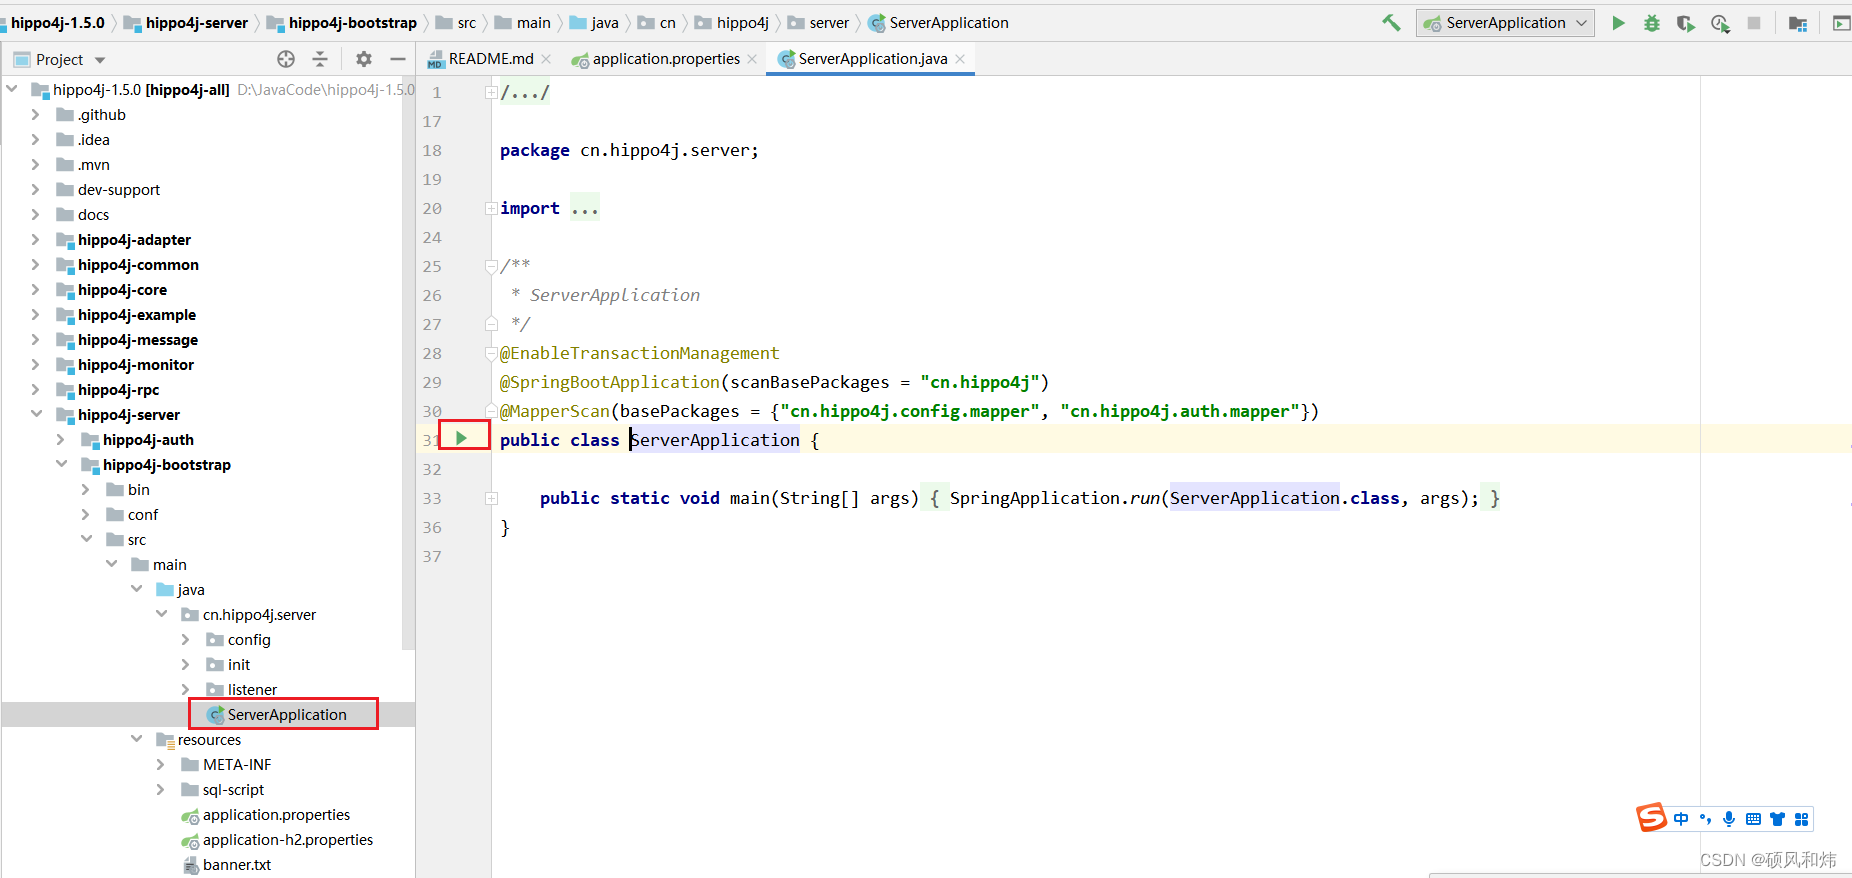This screenshot has height=878, width=1852.
Task: Click the @EnableTransactionManagement annotation
Action: coord(639,353)
